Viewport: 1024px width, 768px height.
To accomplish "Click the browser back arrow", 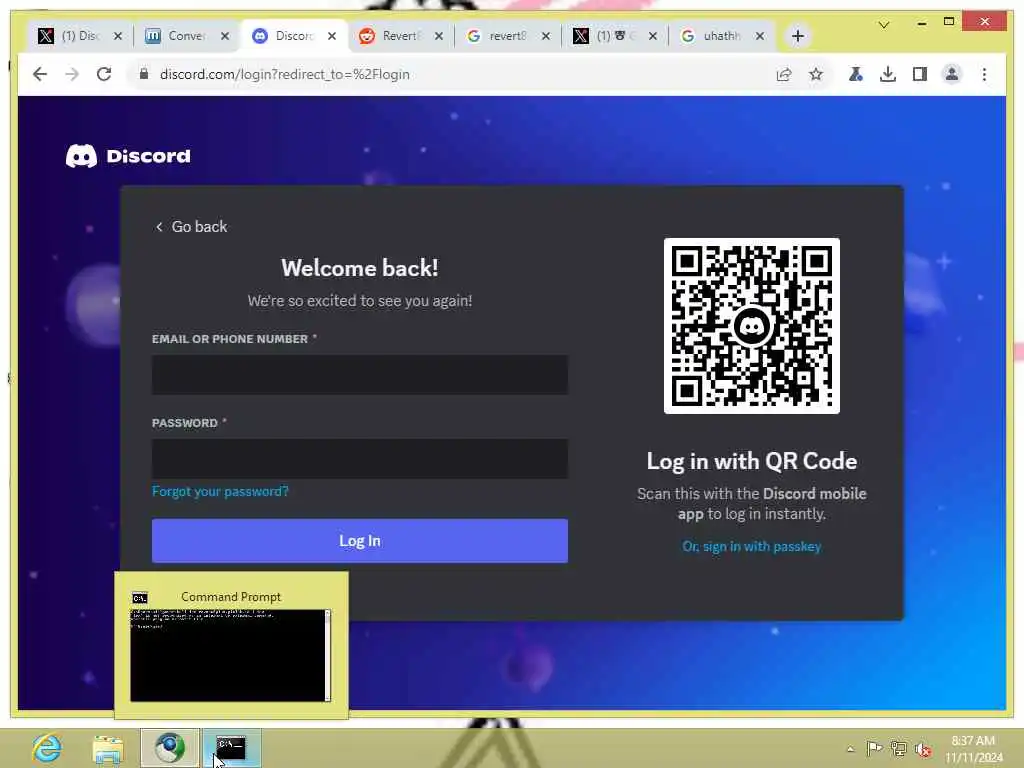I will (40, 74).
